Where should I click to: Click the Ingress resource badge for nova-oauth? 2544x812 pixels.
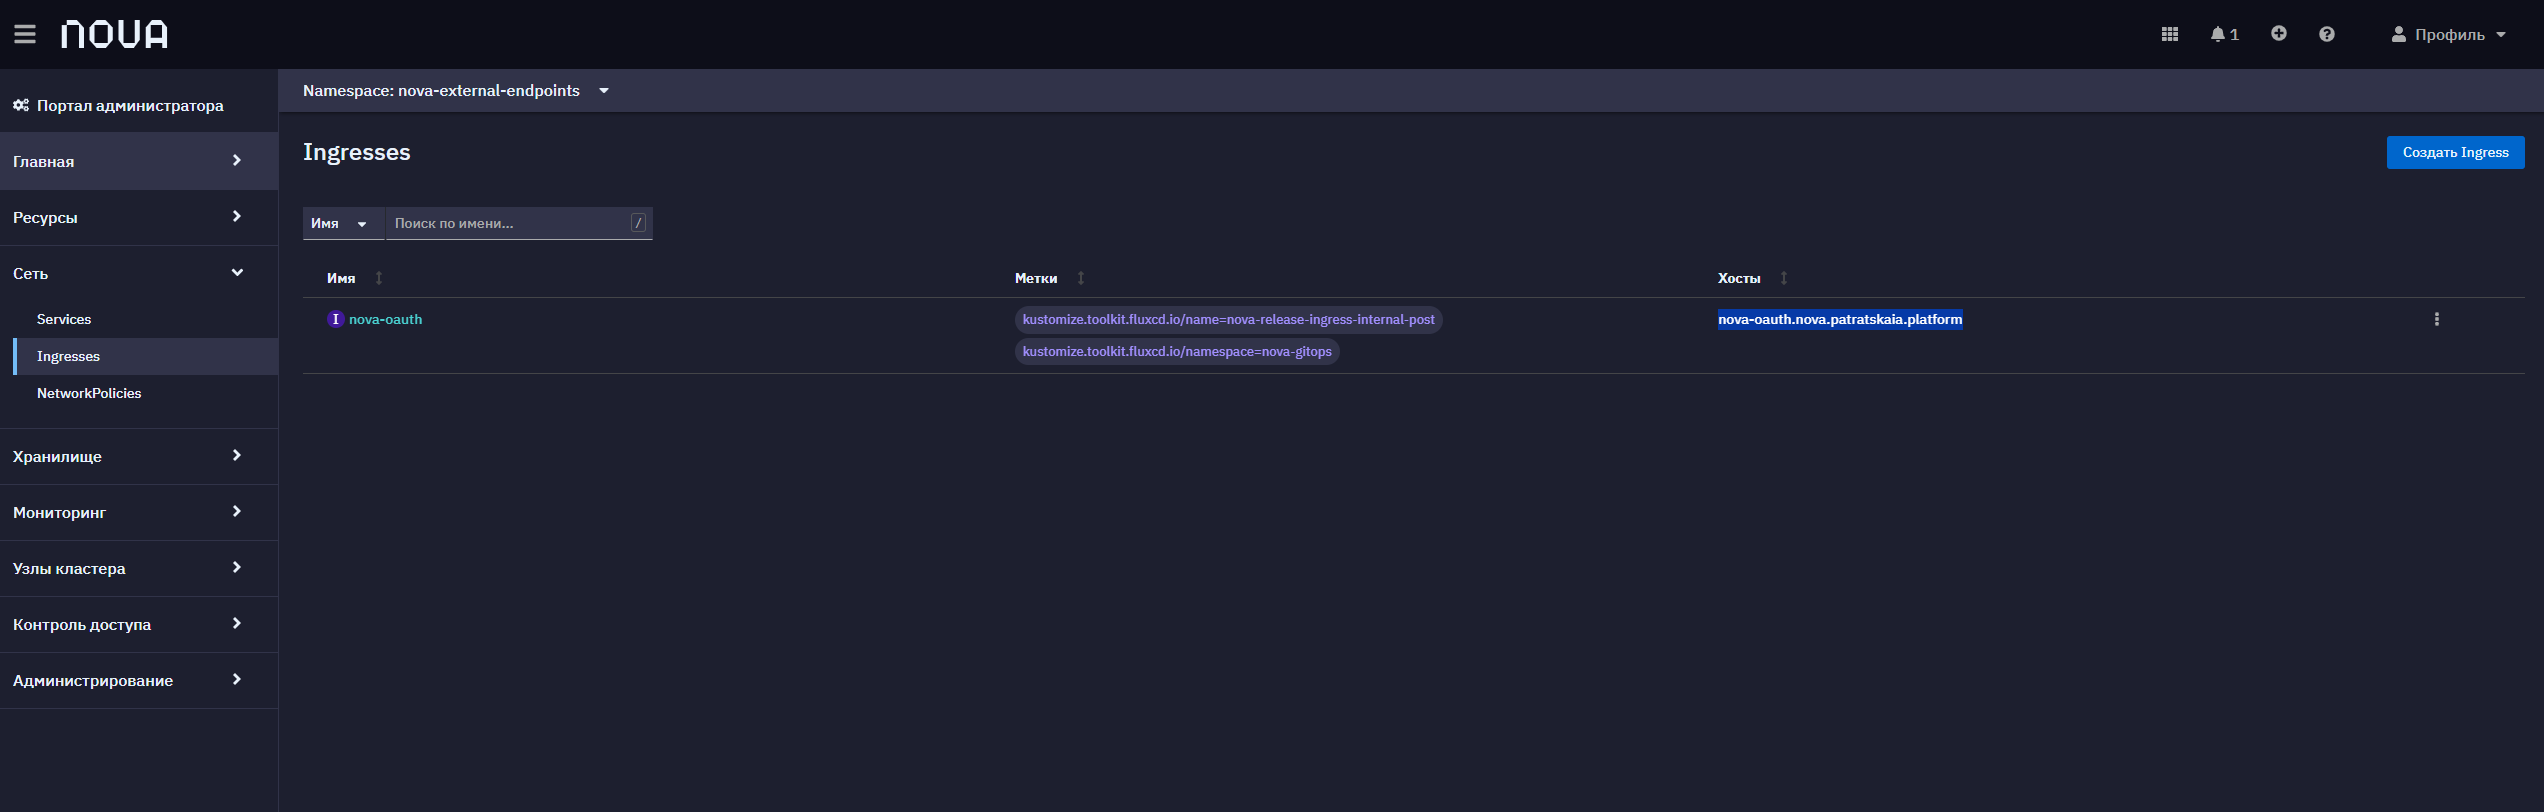(x=335, y=319)
